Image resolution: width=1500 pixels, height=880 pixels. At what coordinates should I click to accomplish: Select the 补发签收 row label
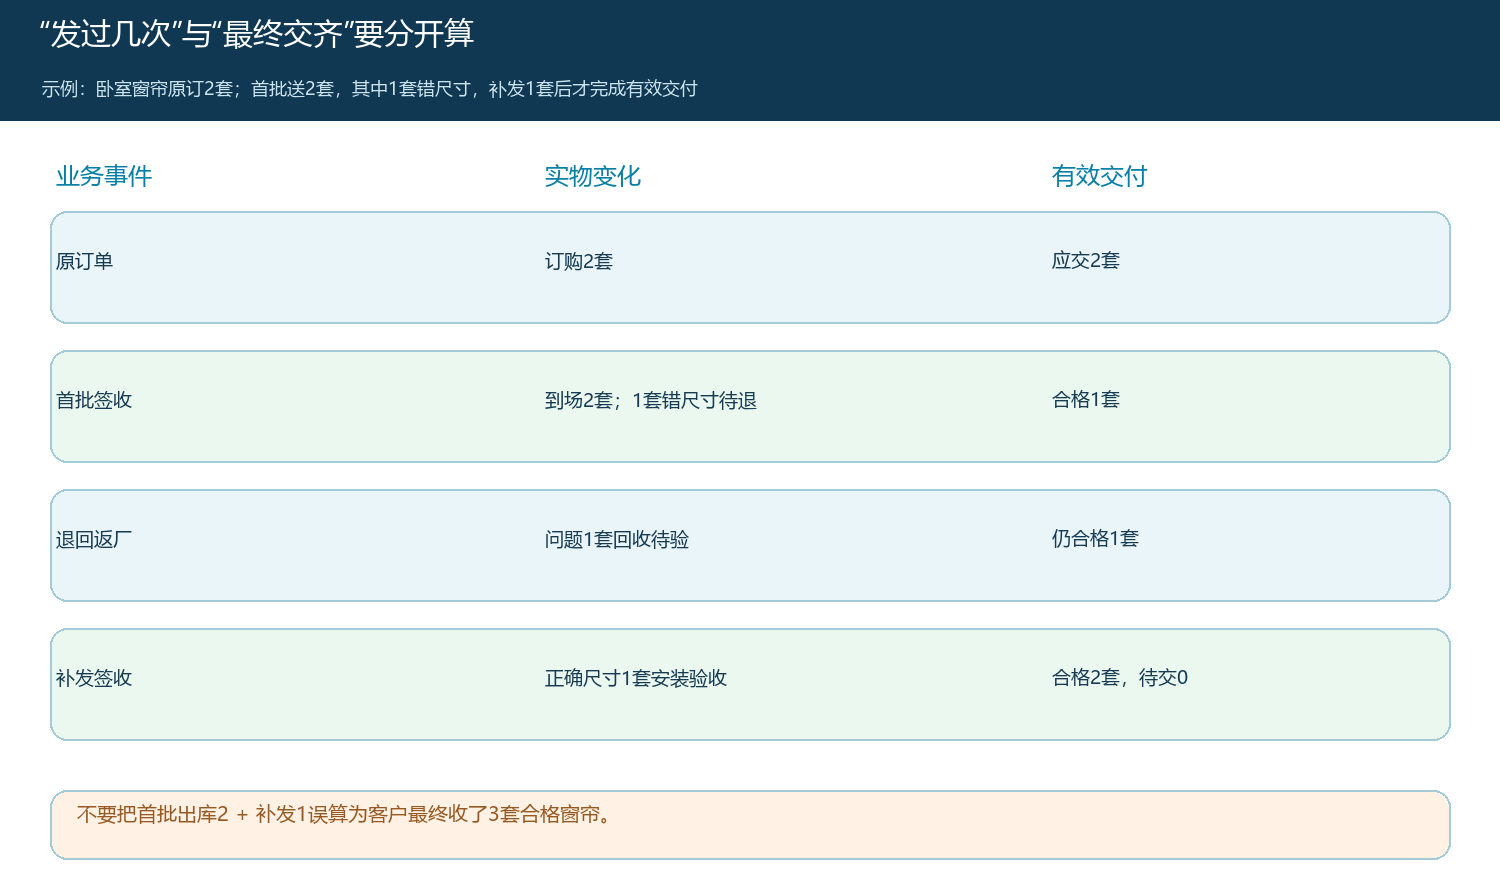94,678
